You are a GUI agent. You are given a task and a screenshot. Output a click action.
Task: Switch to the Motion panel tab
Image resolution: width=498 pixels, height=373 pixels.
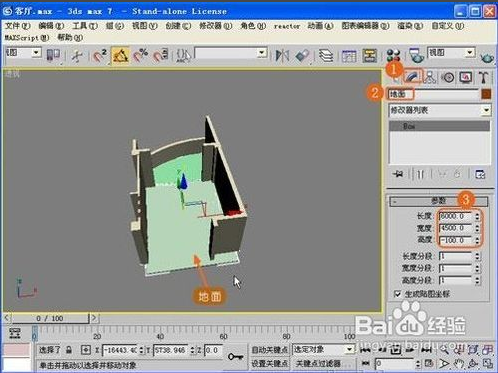(448, 77)
